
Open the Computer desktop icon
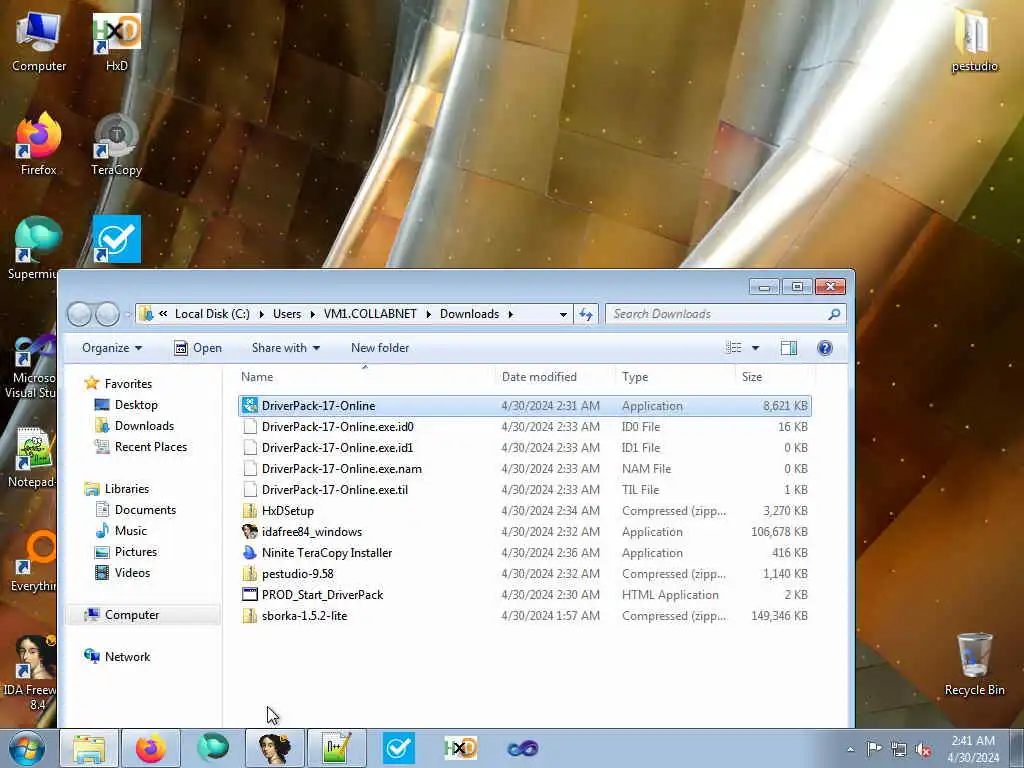pos(39,42)
